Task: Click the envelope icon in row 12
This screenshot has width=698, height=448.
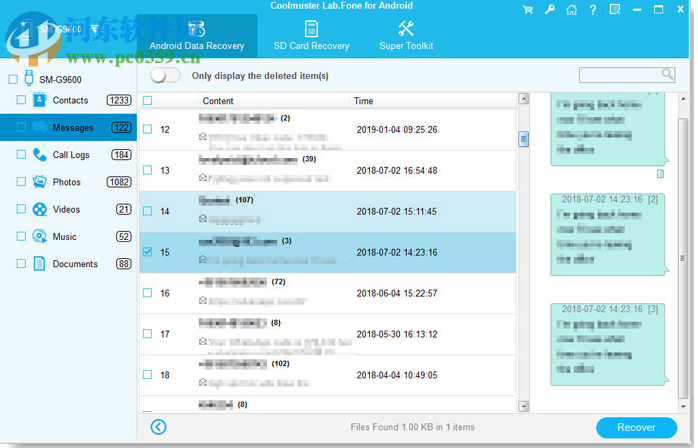Action: [x=203, y=136]
